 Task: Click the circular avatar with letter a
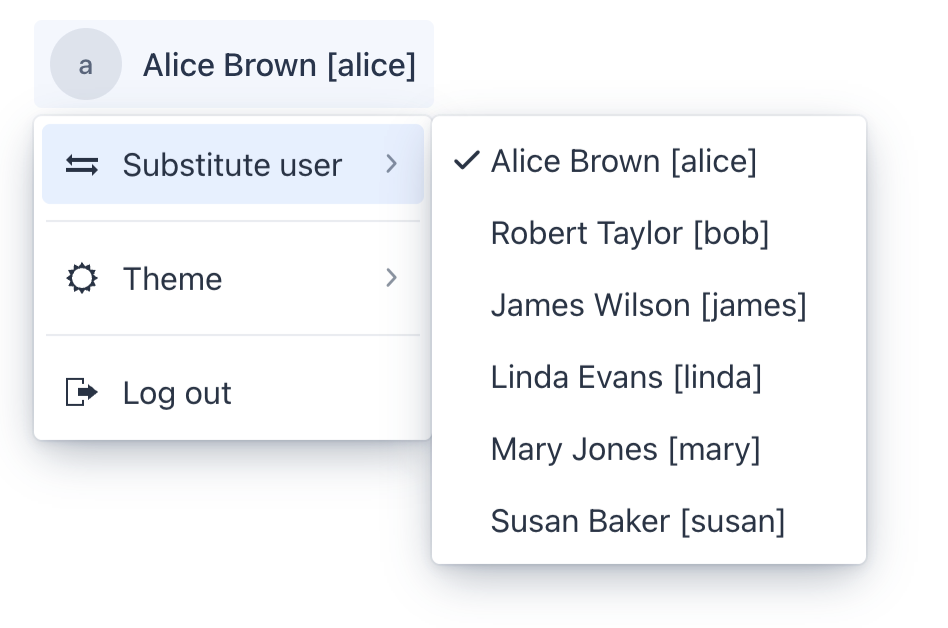[x=85, y=65]
